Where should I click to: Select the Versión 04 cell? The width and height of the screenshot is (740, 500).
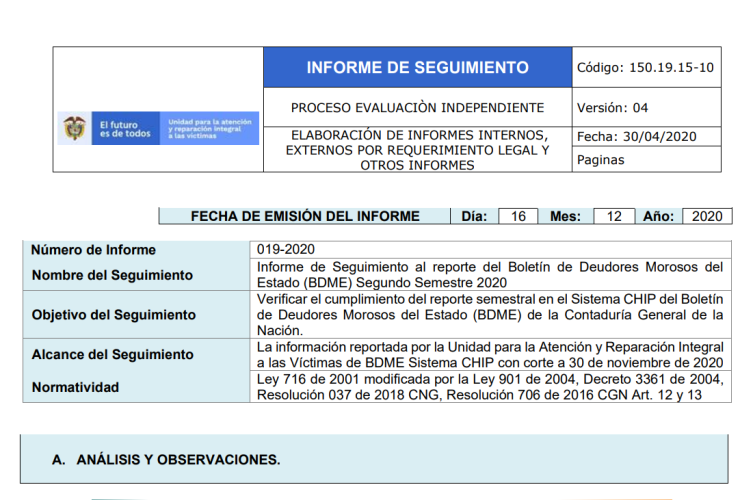pos(647,108)
